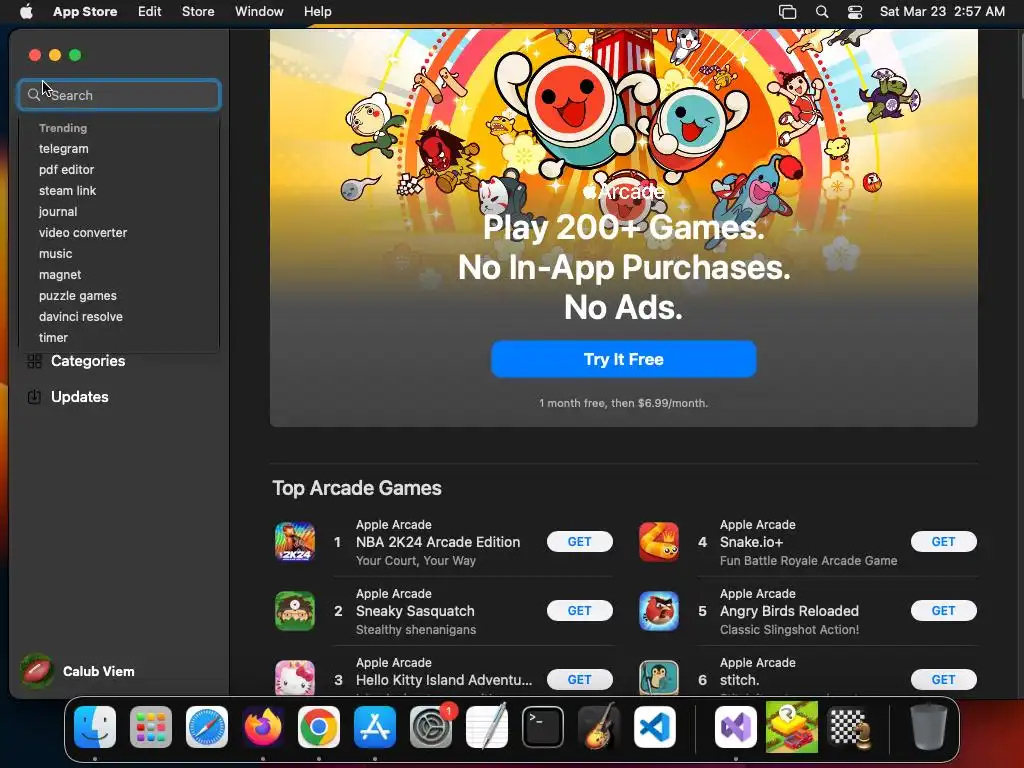Viewport: 1024px width, 768px height.
Task: Open Safari in the Dock
Action: pos(207,727)
